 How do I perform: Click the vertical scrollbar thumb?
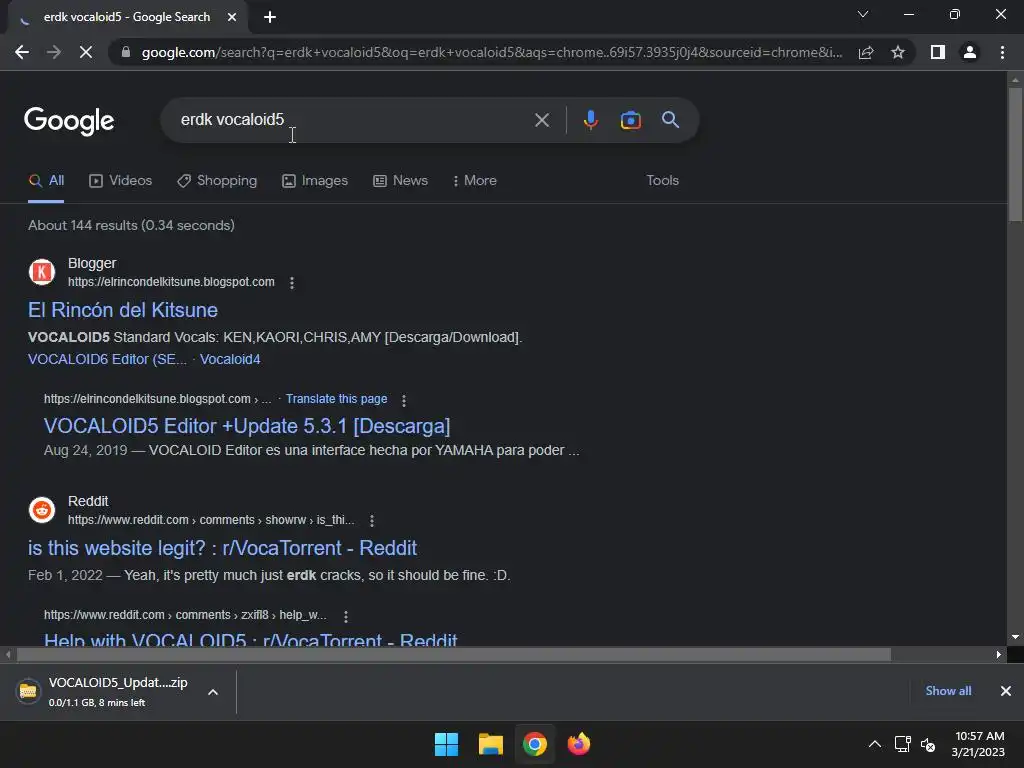pyautogui.click(x=1015, y=155)
